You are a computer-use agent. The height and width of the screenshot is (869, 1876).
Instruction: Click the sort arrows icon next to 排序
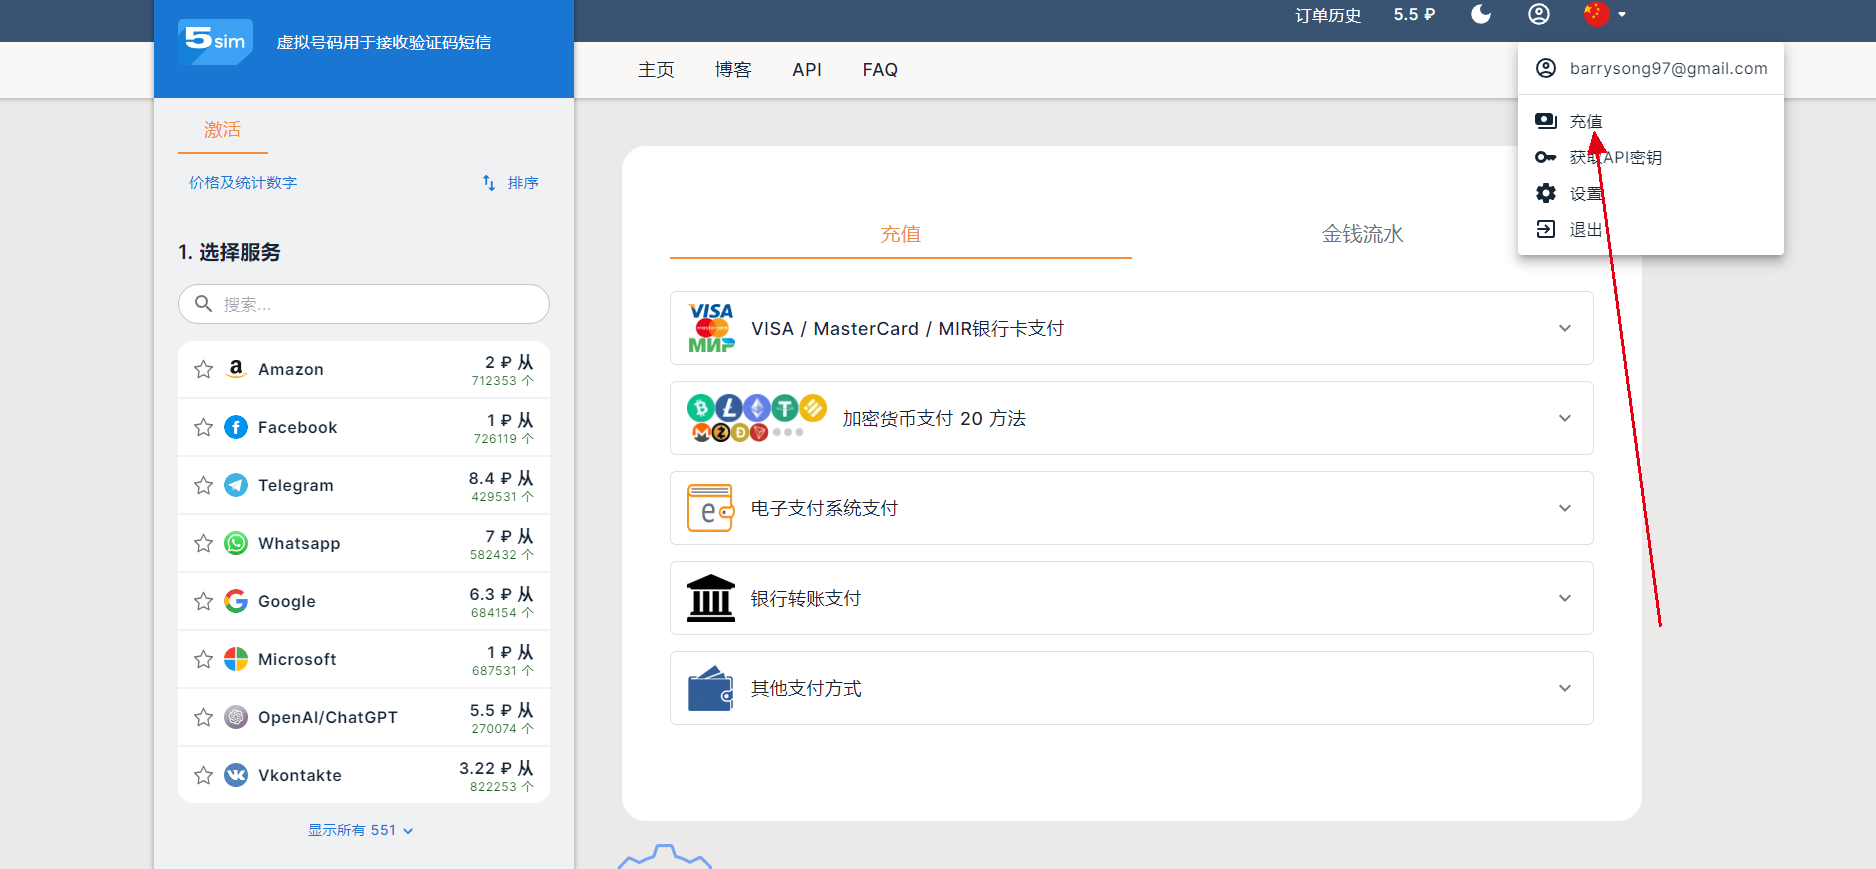click(489, 183)
